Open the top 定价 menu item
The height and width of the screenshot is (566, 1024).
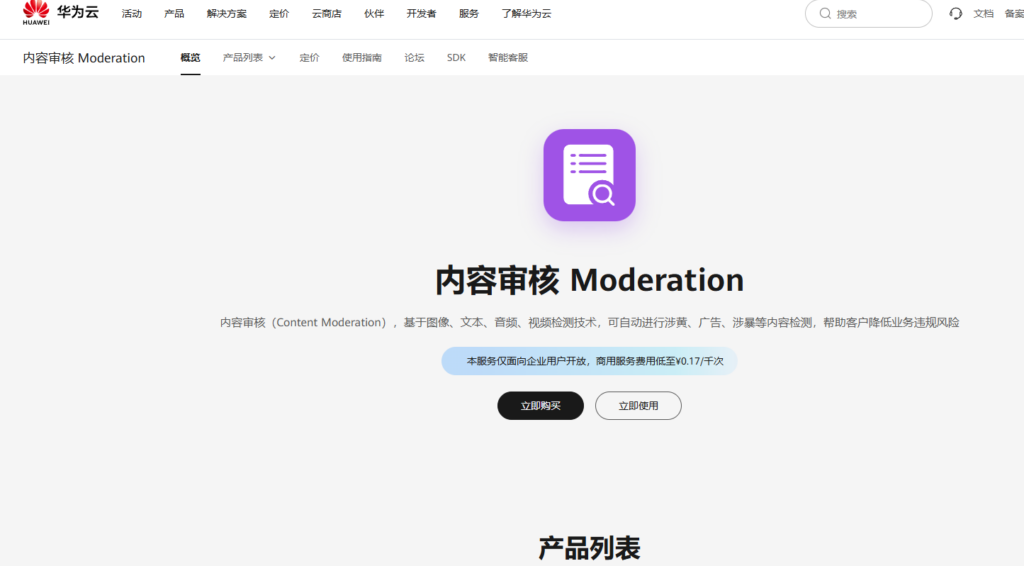tap(279, 14)
